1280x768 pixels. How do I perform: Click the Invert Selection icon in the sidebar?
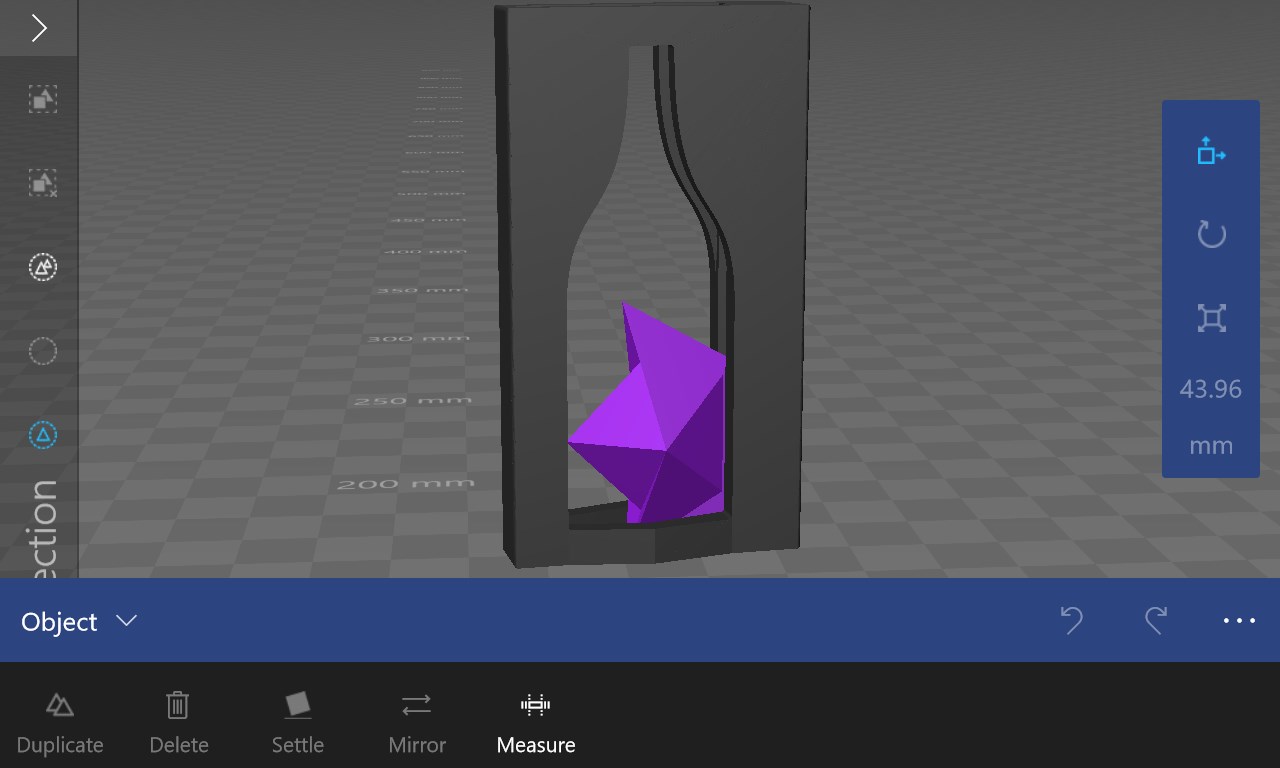41,267
